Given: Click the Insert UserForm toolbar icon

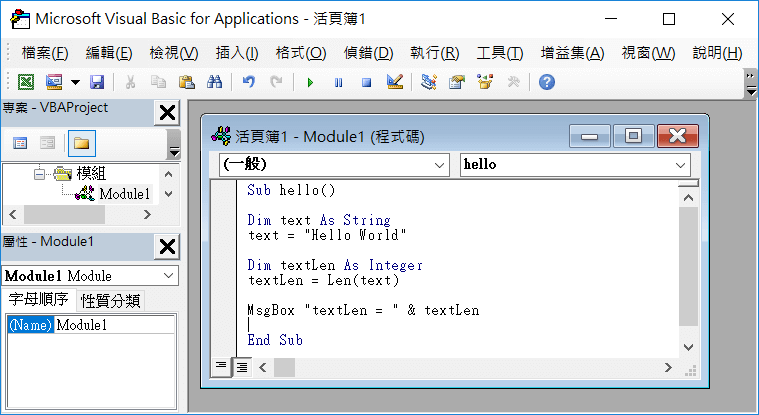Looking at the screenshot, I should (54, 82).
